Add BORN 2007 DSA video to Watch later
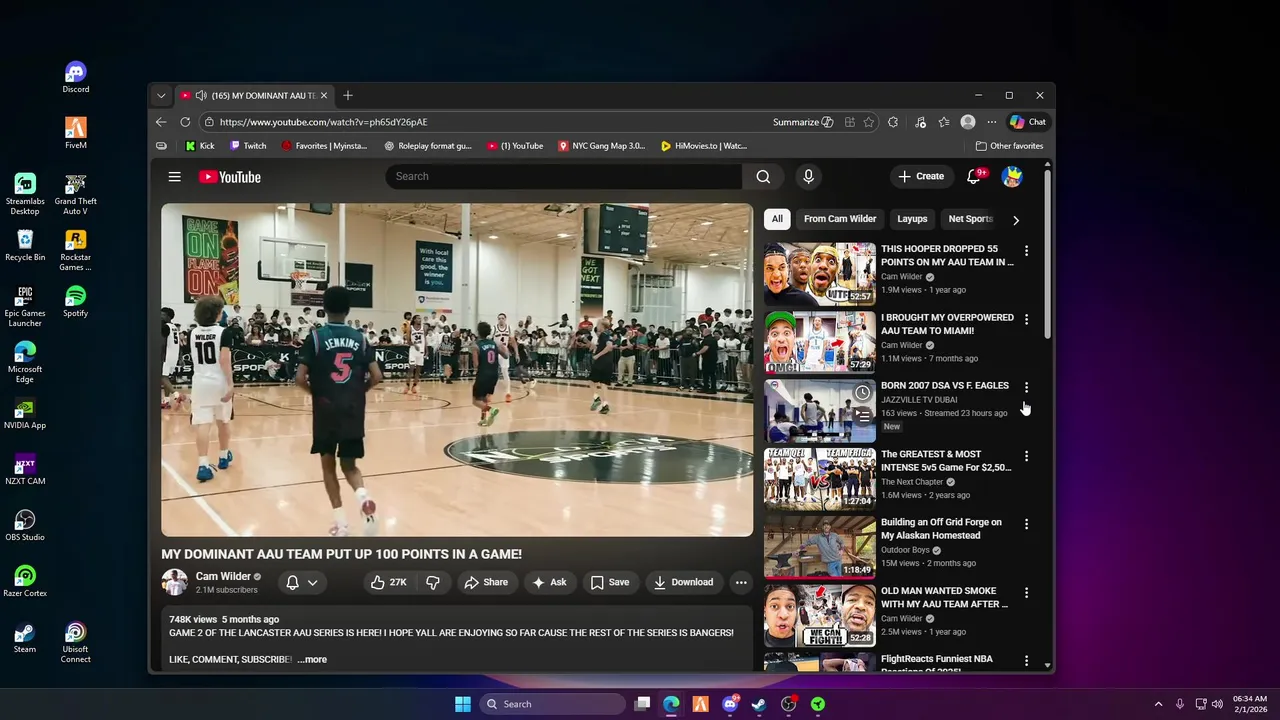Screen dimensions: 1280x720 coord(862,393)
